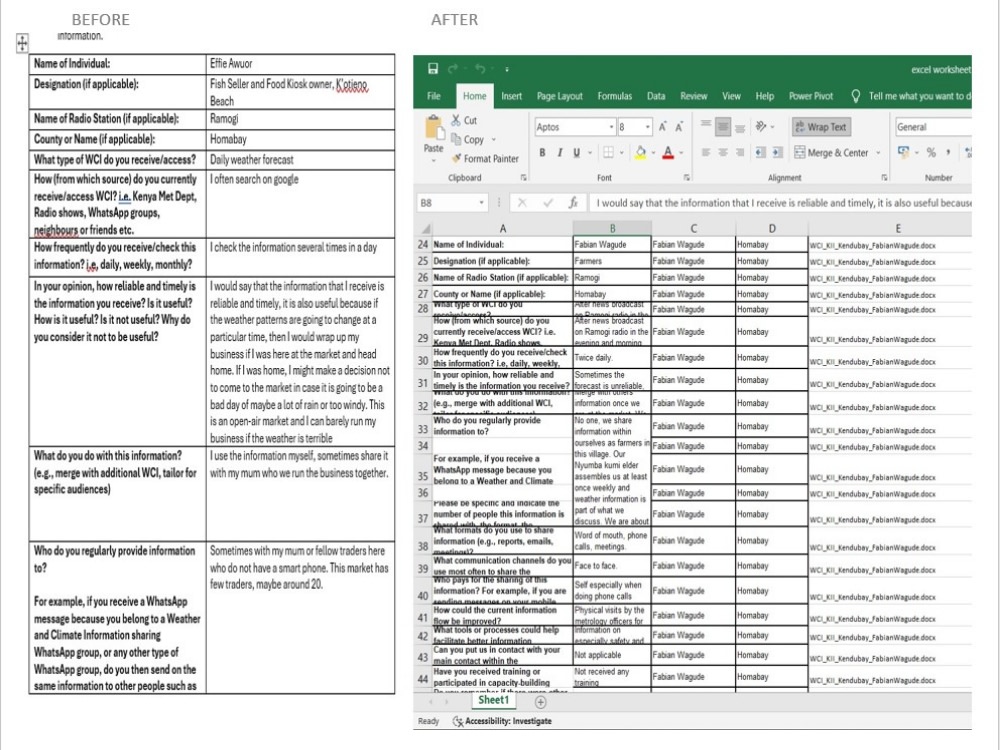Viewport: 1000px width, 750px height.
Task: Align text left in Alignment group
Action: coord(706,152)
